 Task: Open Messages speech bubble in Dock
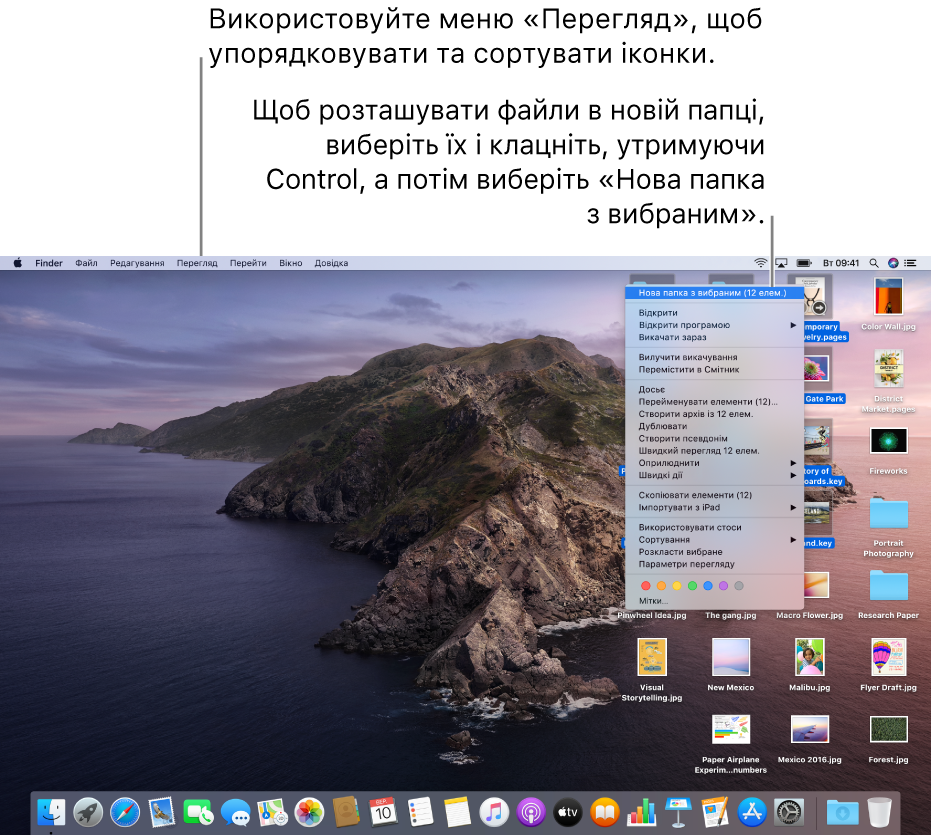235,812
